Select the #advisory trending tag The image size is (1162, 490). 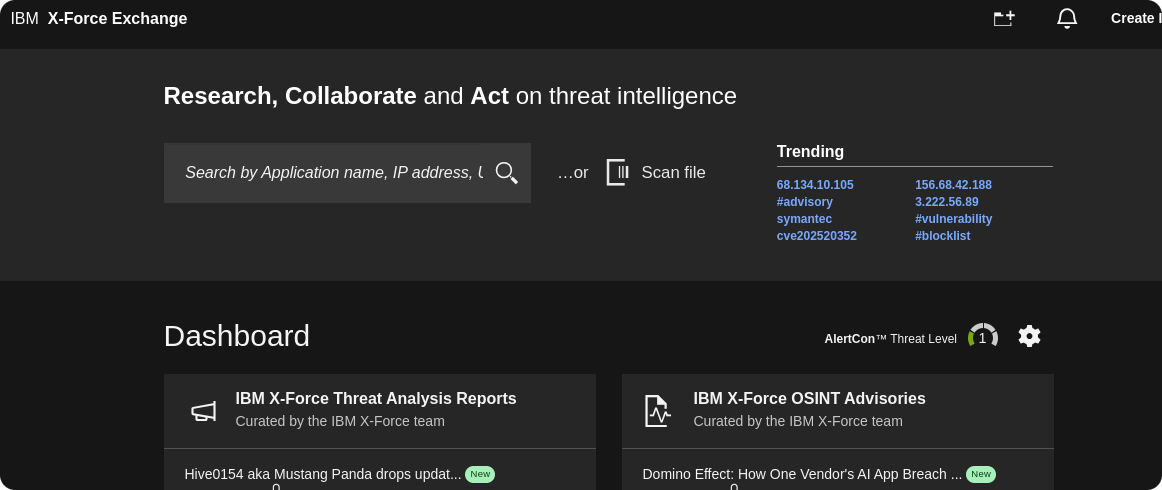(x=804, y=202)
